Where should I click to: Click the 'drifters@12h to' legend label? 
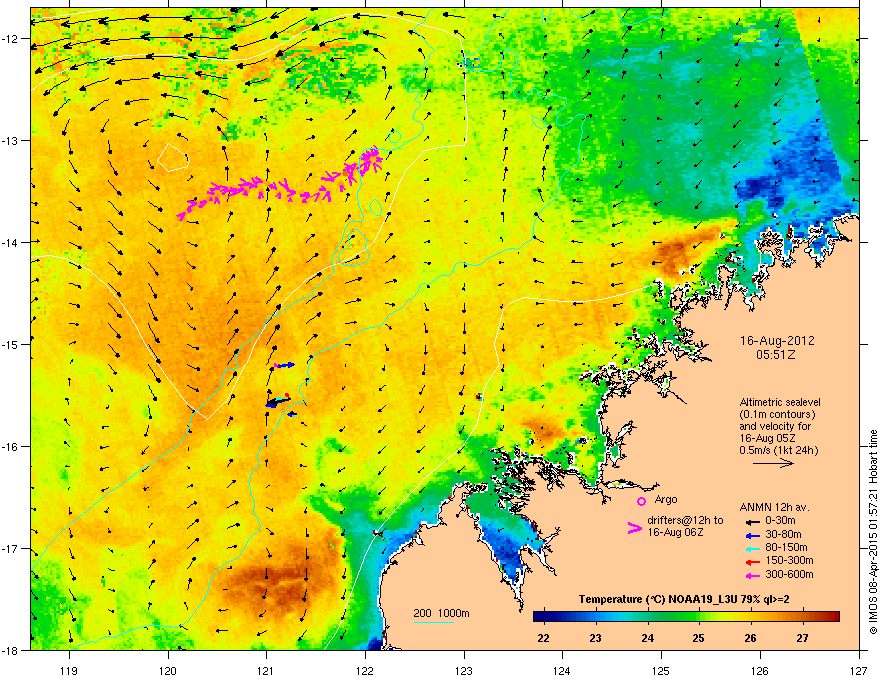[x=685, y=520]
